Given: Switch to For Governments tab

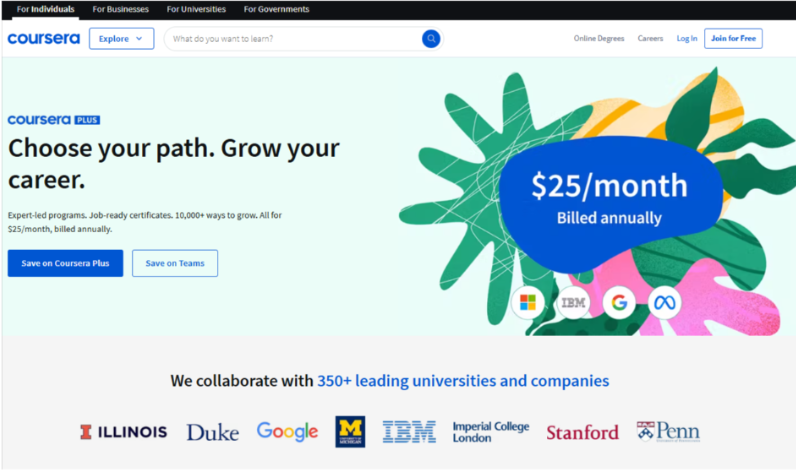Looking at the screenshot, I should [x=276, y=9].
